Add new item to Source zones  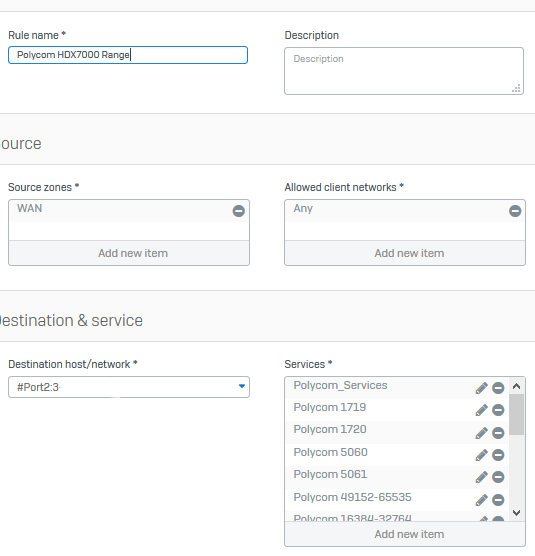pyautogui.click(x=129, y=253)
